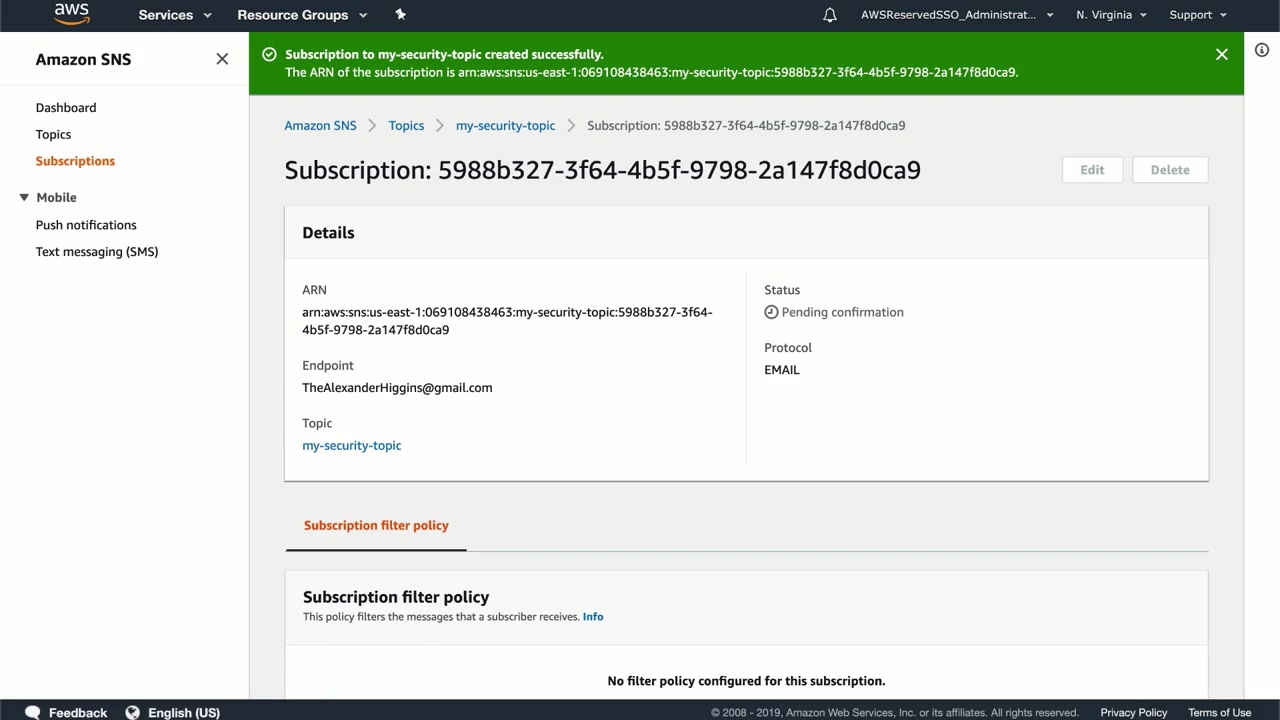Click the language globe icon
This screenshot has height=720, width=1280.
(132, 712)
